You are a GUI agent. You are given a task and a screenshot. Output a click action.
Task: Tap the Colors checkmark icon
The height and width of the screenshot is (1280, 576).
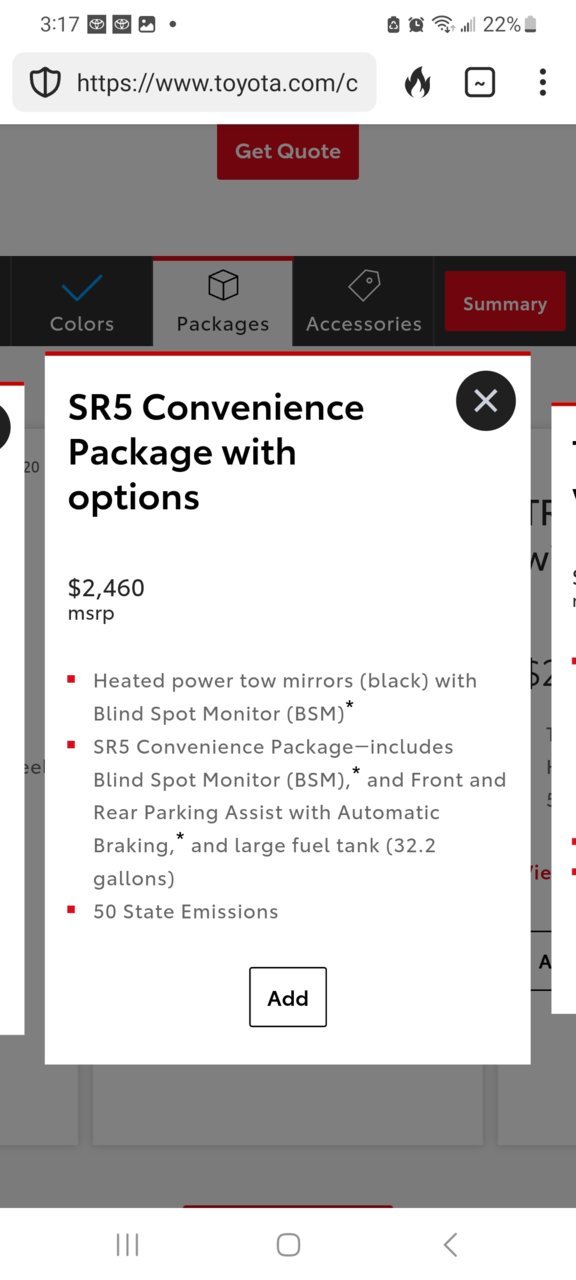pos(82,289)
